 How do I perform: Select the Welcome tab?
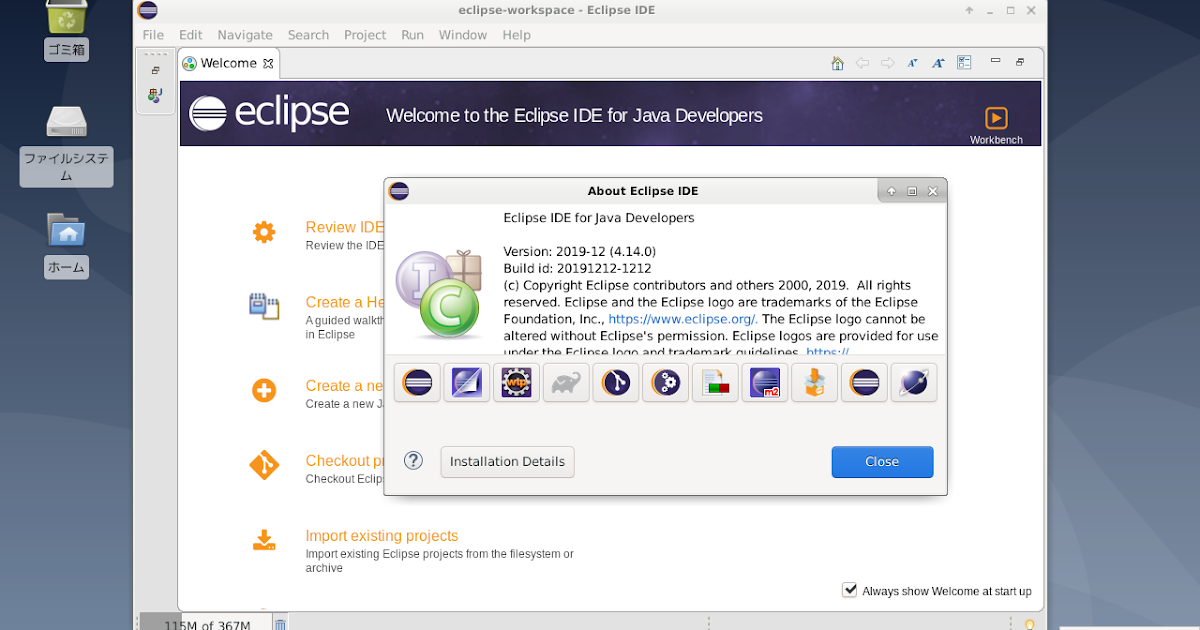[228, 63]
